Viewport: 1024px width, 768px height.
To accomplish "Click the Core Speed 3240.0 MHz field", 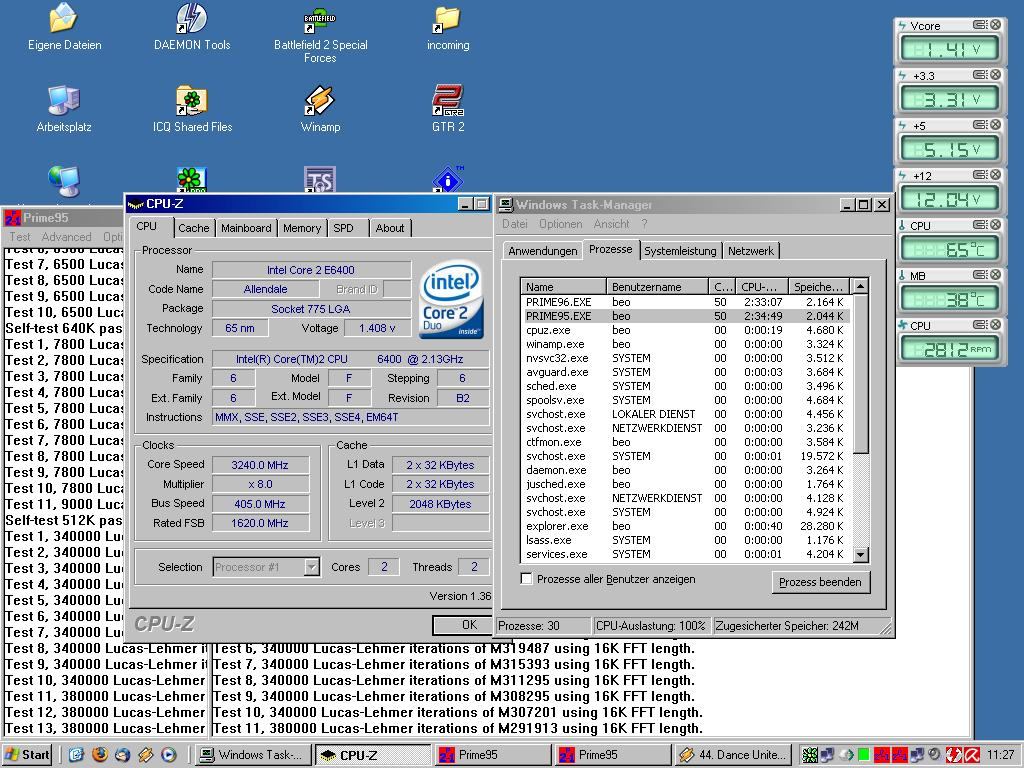I will coord(260,465).
